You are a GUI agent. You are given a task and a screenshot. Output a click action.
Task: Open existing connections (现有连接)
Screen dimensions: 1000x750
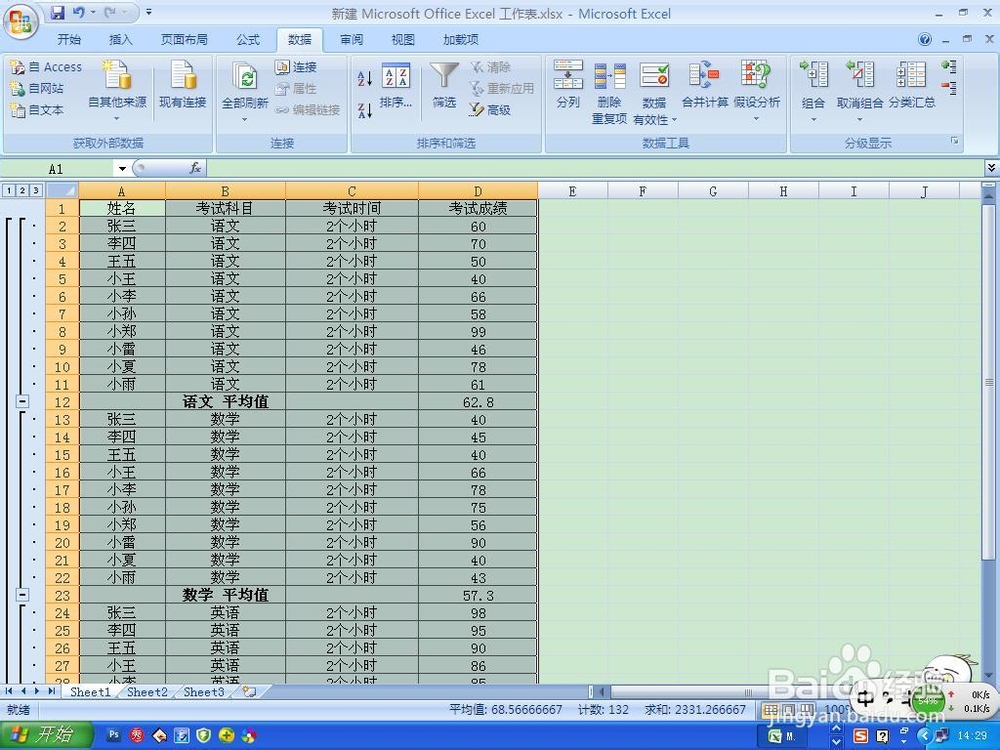point(182,85)
